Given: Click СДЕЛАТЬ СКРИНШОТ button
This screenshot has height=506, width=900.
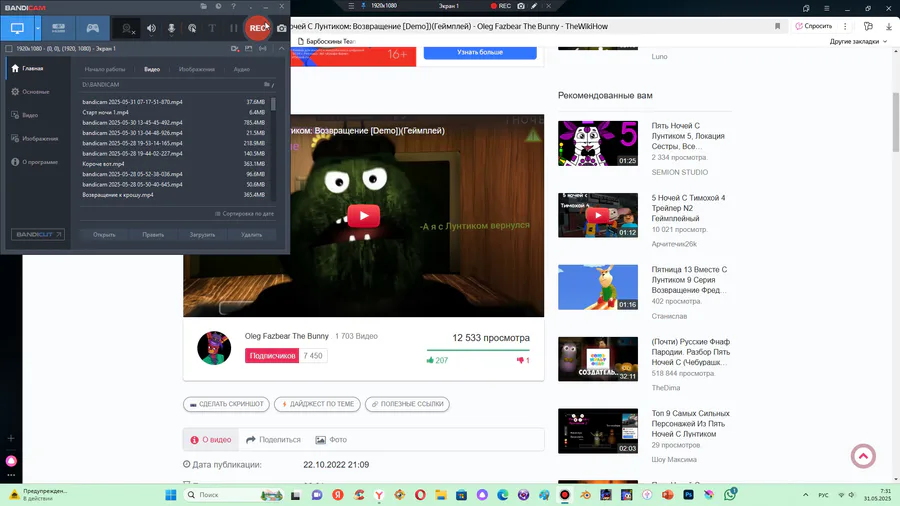Looking at the screenshot, I should coord(226,404).
